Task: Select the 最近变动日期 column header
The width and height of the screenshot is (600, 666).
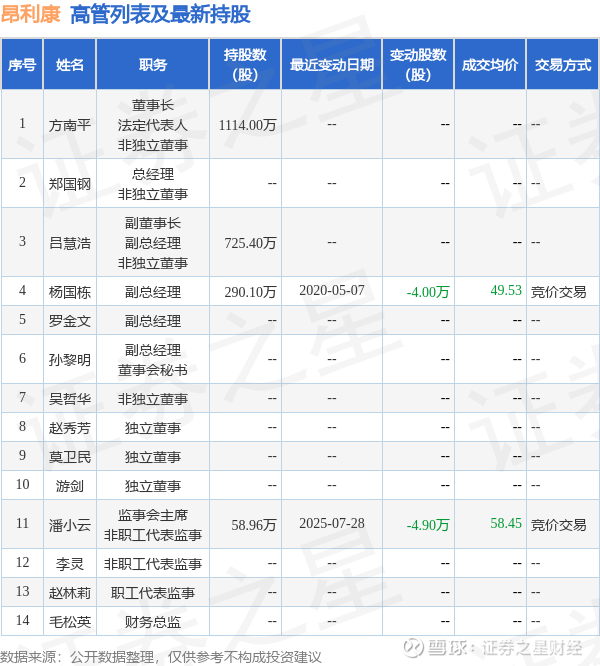Action: (332, 65)
